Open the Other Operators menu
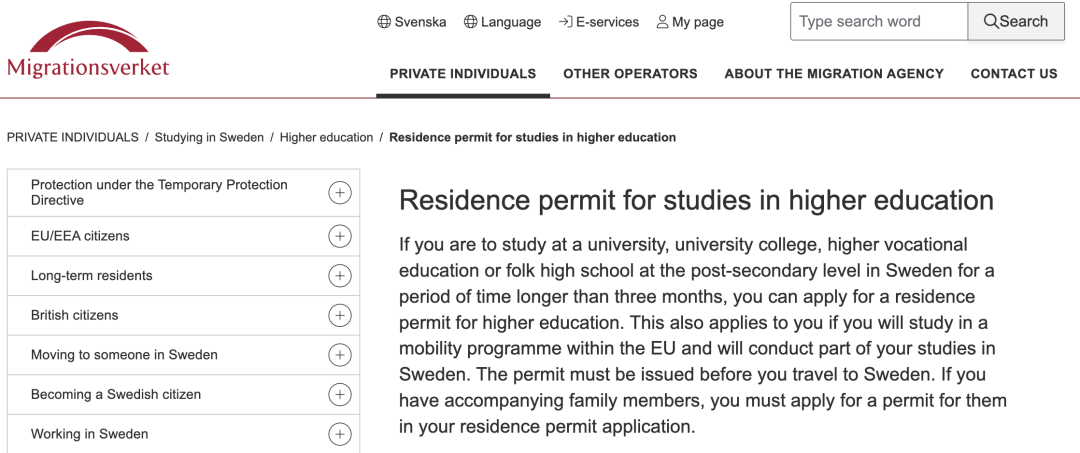 [630, 74]
